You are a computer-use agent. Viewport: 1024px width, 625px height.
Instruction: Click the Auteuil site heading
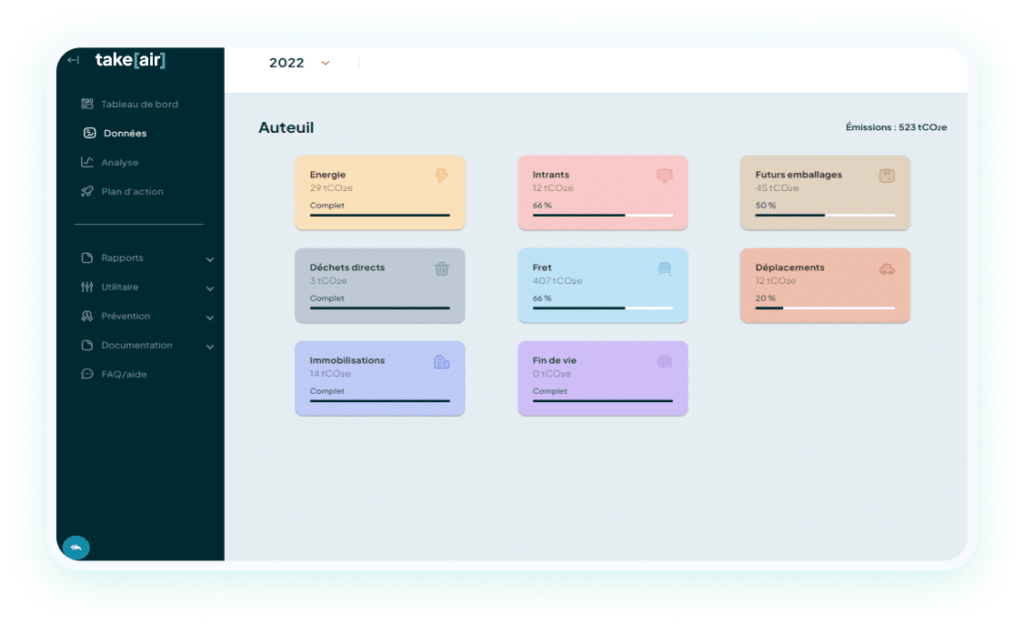coord(286,127)
